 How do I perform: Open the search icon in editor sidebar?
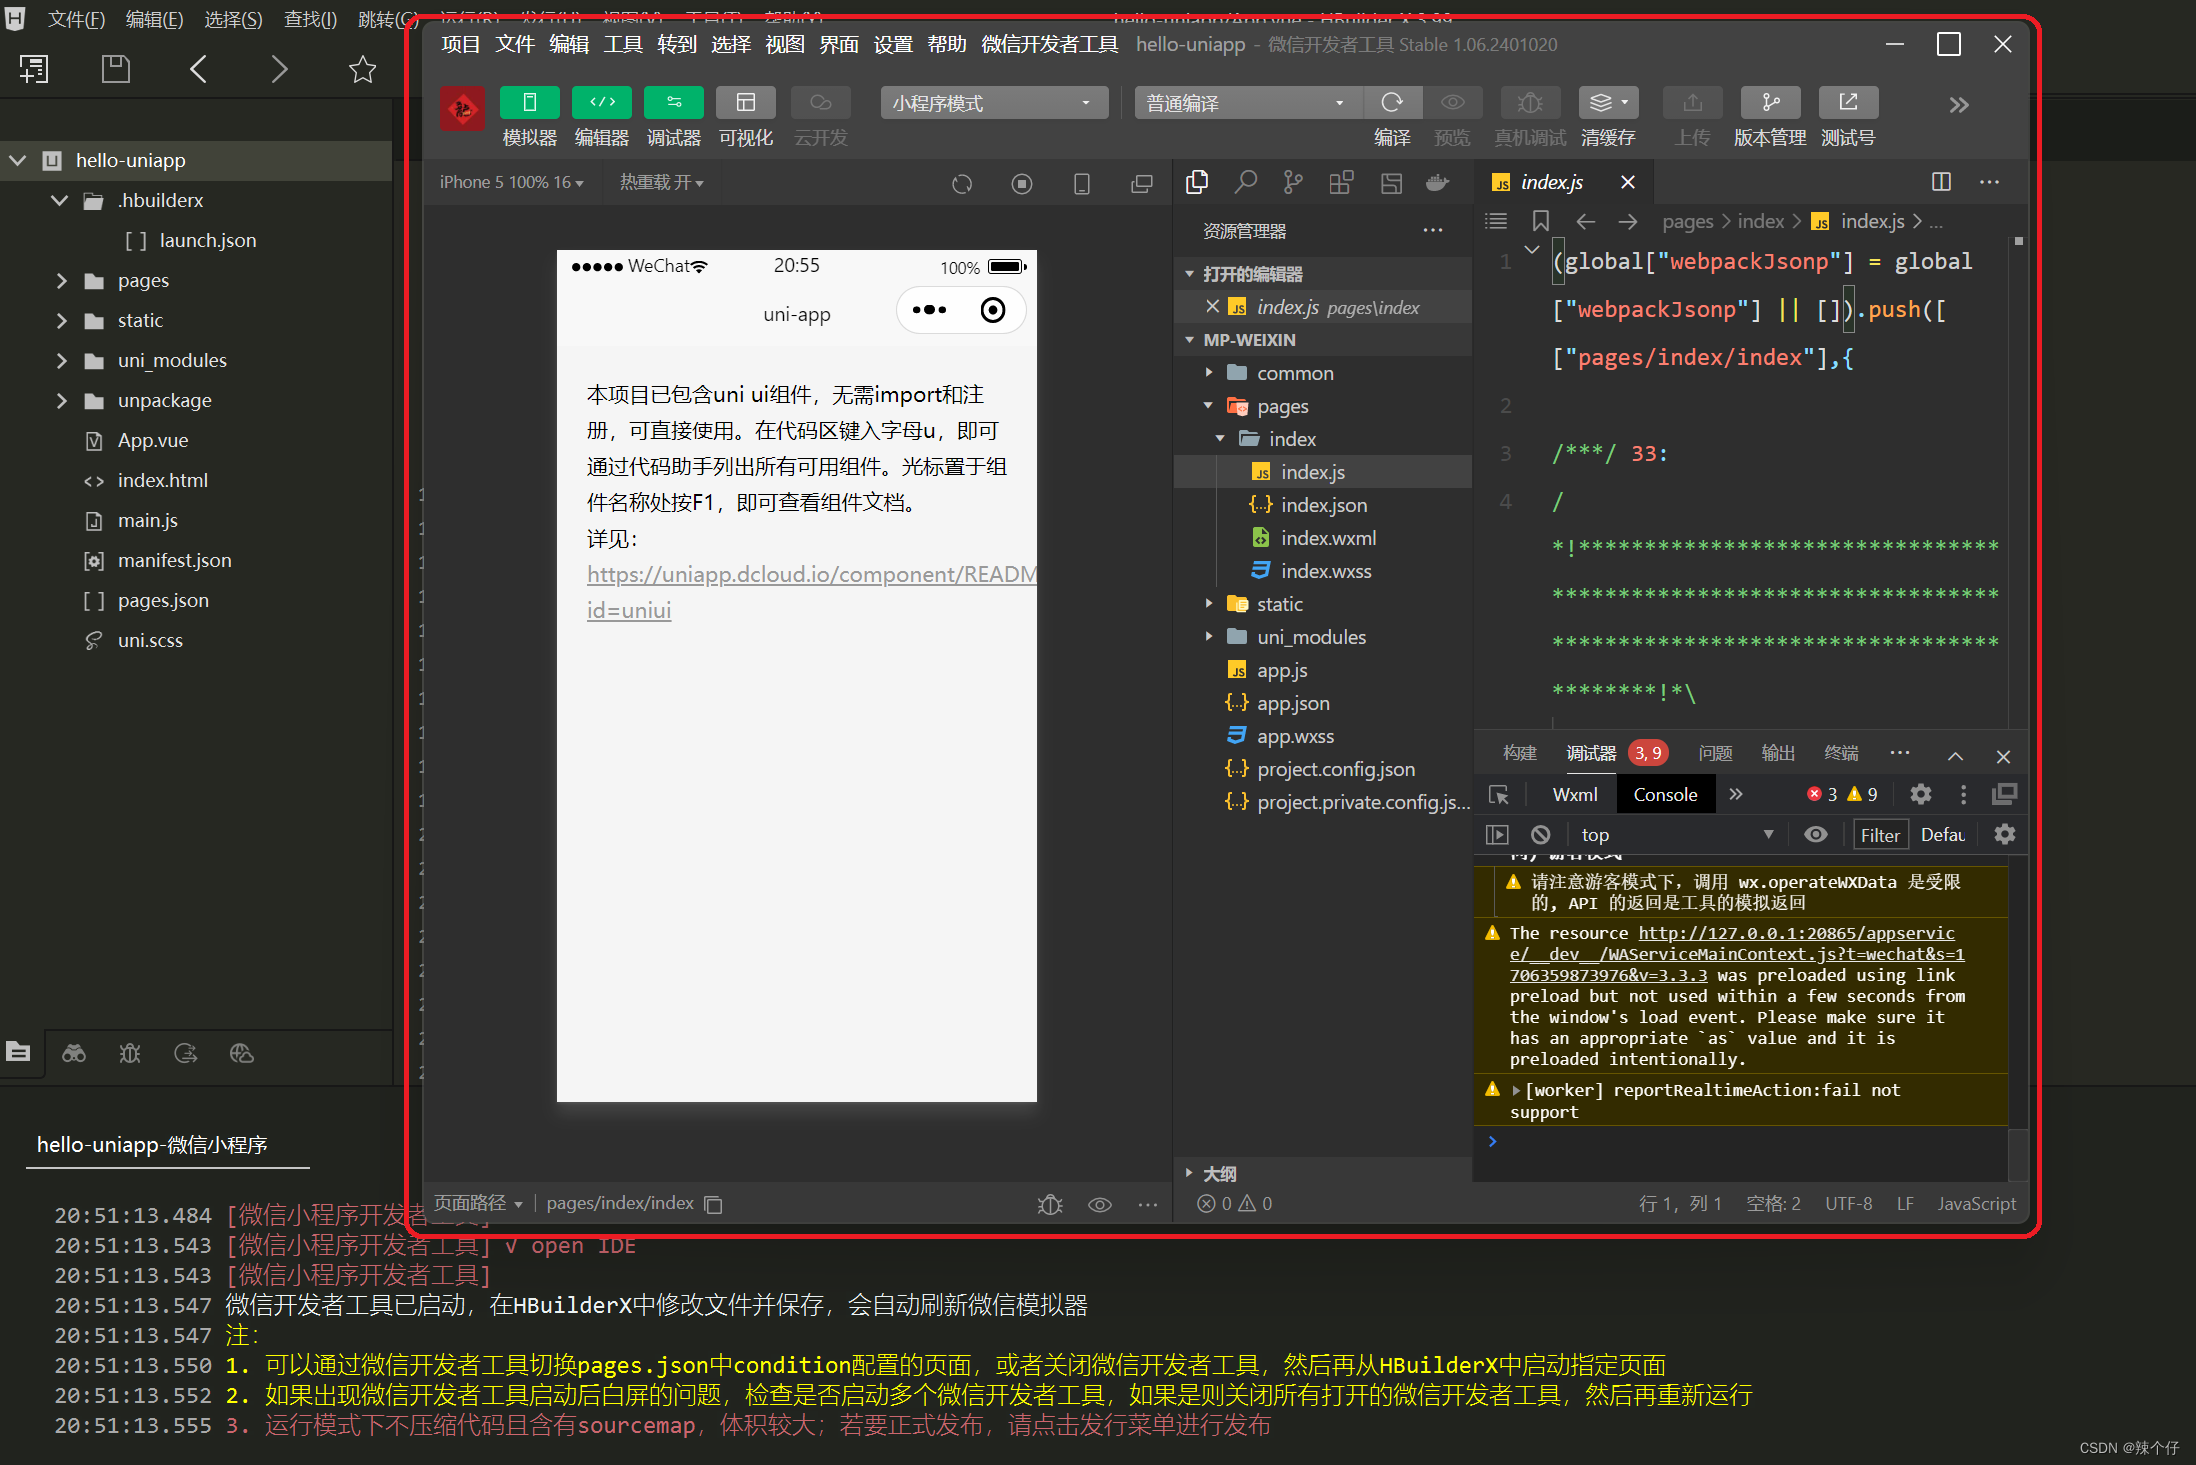click(x=1246, y=182)
